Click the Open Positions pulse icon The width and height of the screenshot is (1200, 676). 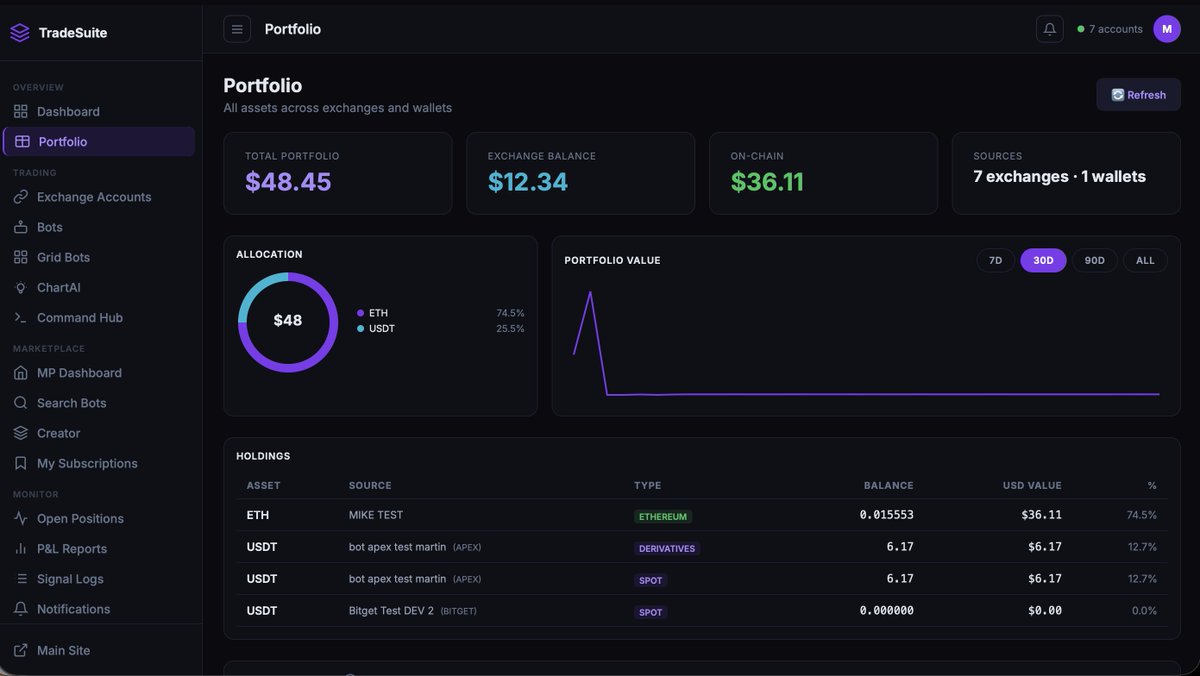pos(21,518)
